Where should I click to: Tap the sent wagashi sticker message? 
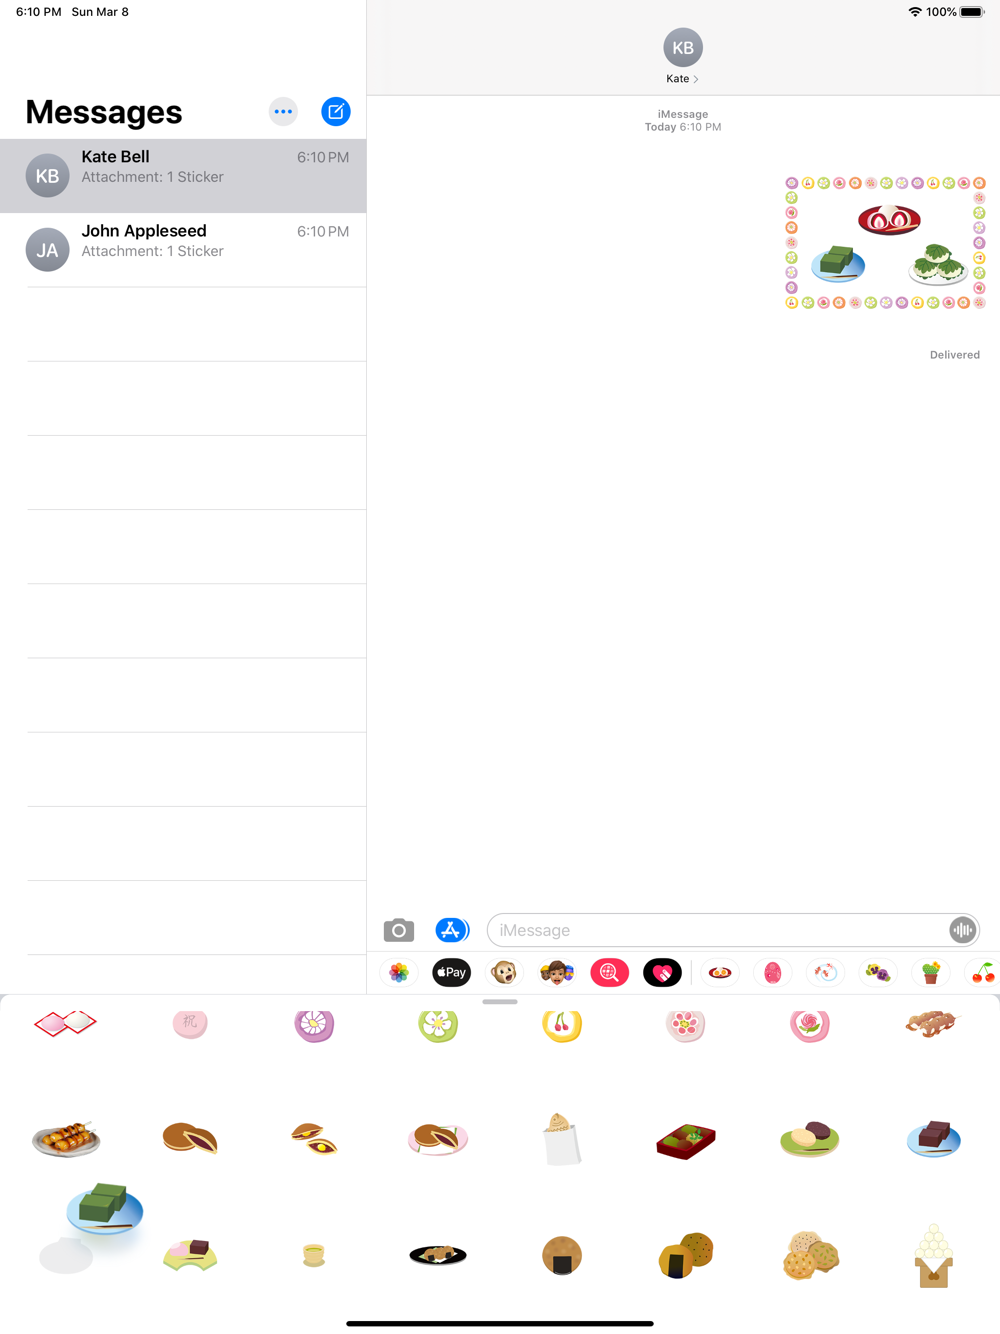coord(885,243)
